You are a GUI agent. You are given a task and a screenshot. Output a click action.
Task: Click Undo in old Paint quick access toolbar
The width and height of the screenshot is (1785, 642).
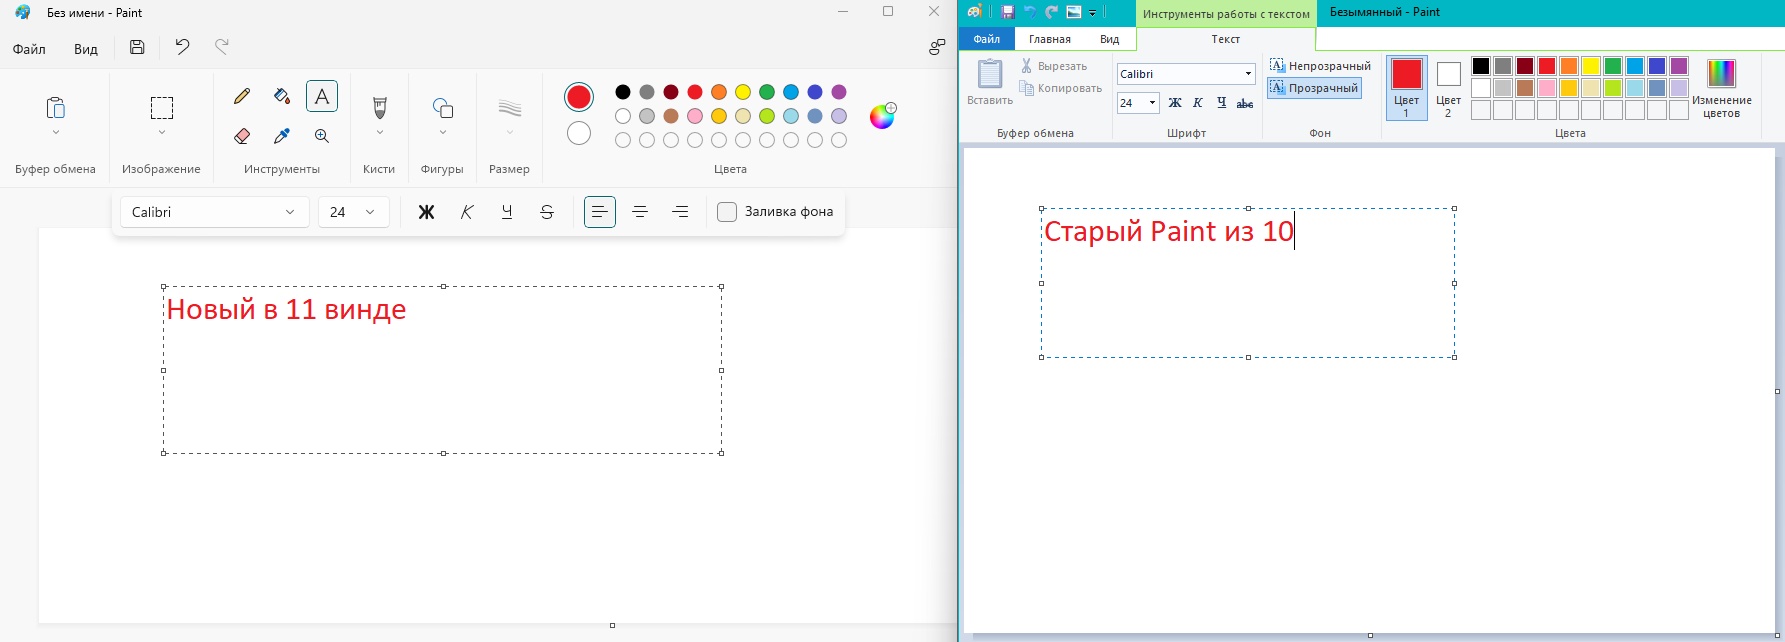click(1030, 12)
